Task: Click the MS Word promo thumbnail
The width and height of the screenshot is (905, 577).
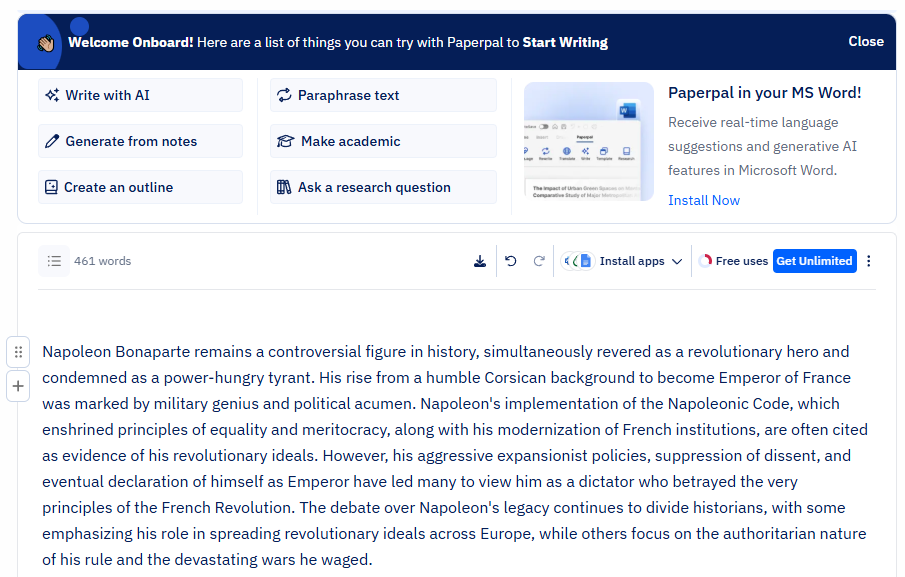Action: (589, 142)
